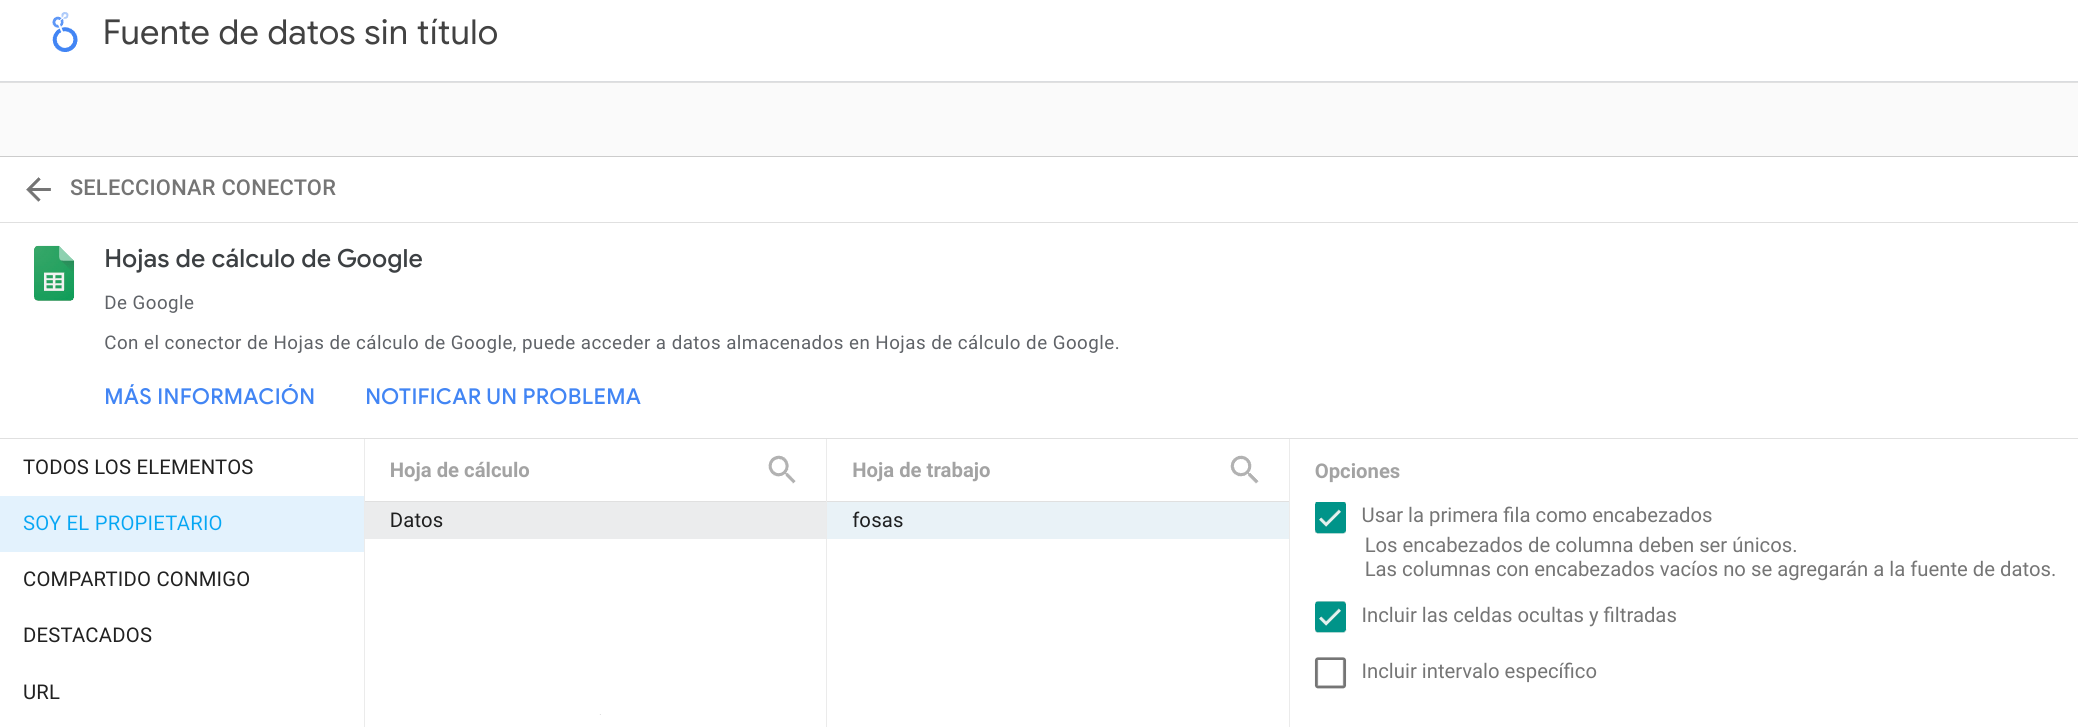Toggle Incluir las celdas ocultas y filtradas

tap(1330, 617)
